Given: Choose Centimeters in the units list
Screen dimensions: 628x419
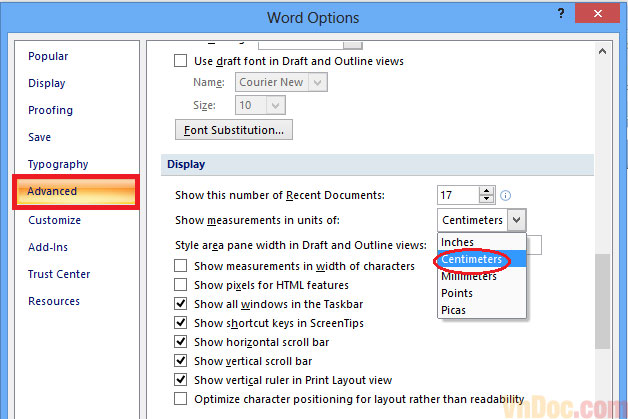Looking at the screenshot, I should 471,260.
